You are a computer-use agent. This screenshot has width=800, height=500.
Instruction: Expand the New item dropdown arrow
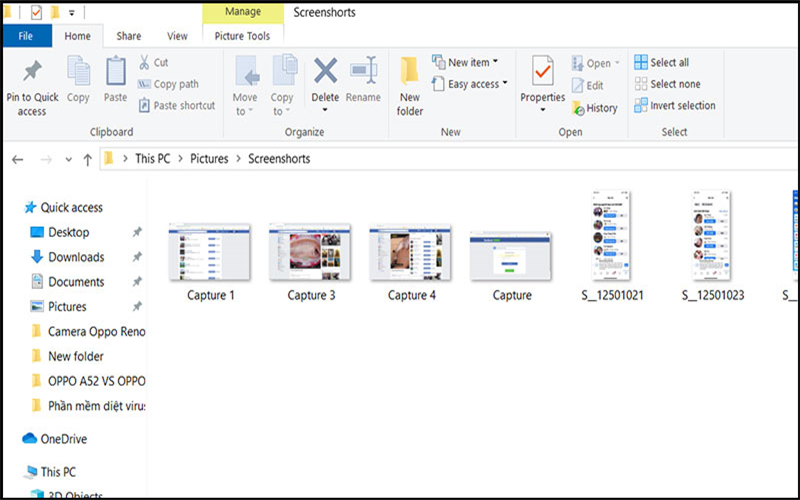click(495, 61)
